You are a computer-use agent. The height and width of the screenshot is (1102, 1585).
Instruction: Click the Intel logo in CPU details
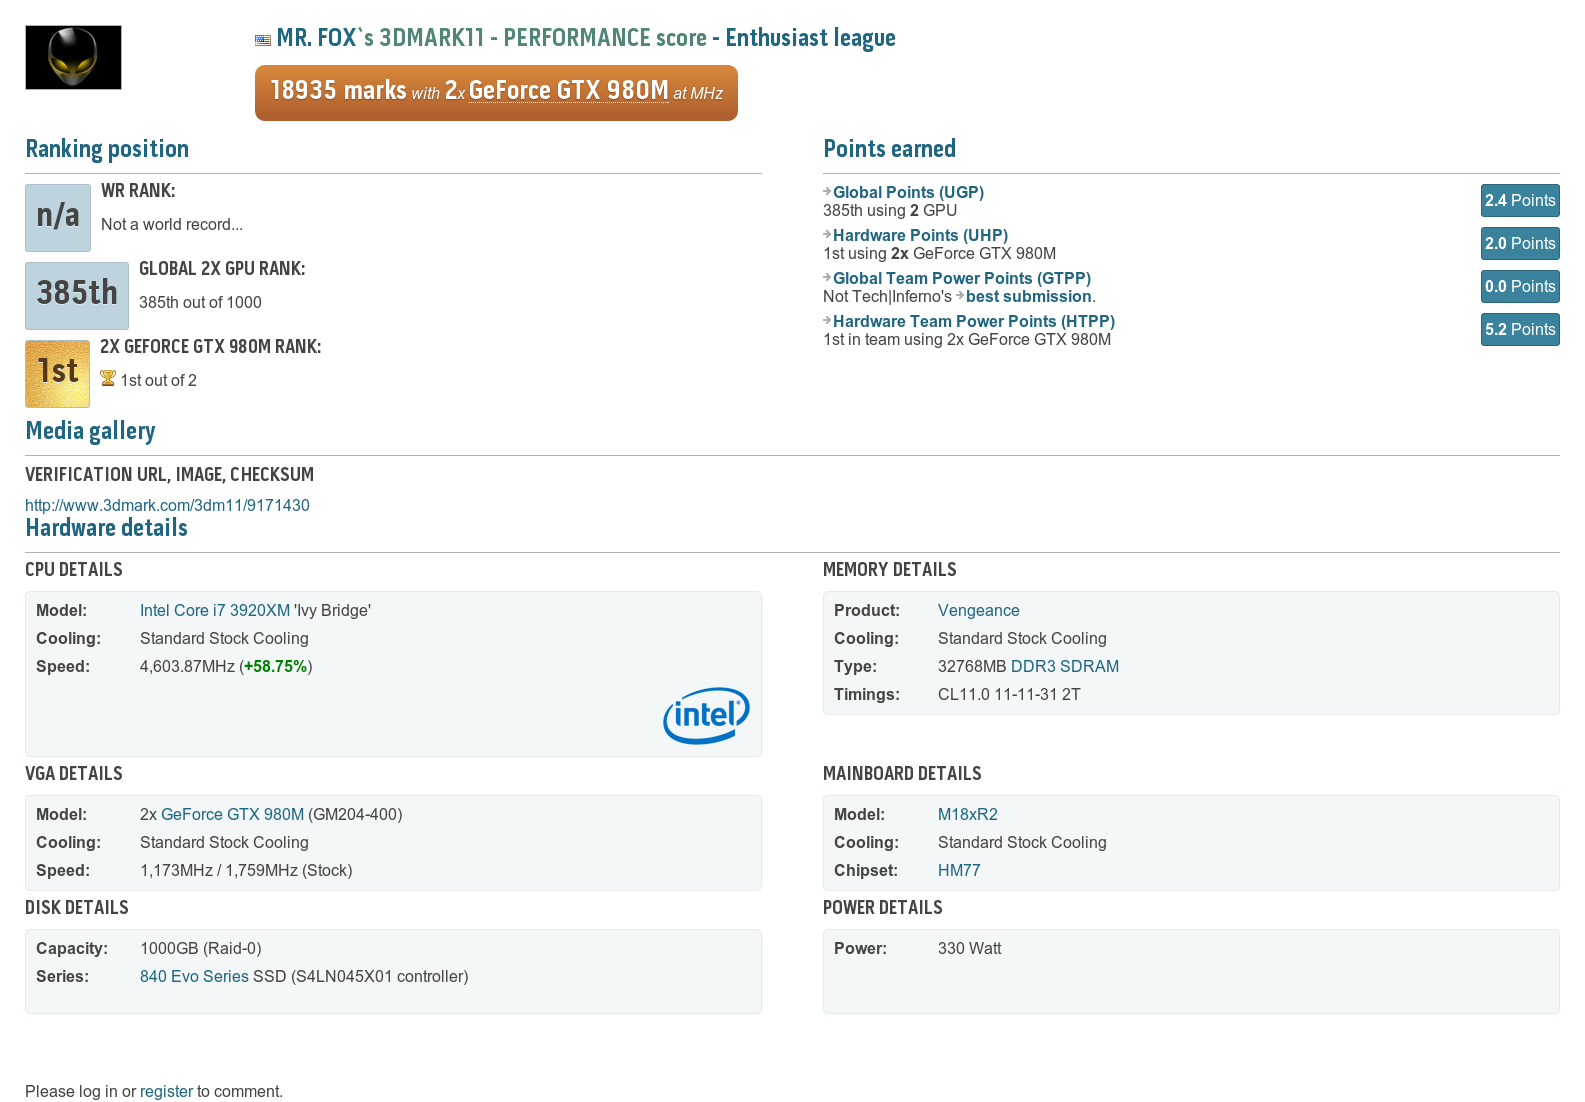tap(706, 715)
